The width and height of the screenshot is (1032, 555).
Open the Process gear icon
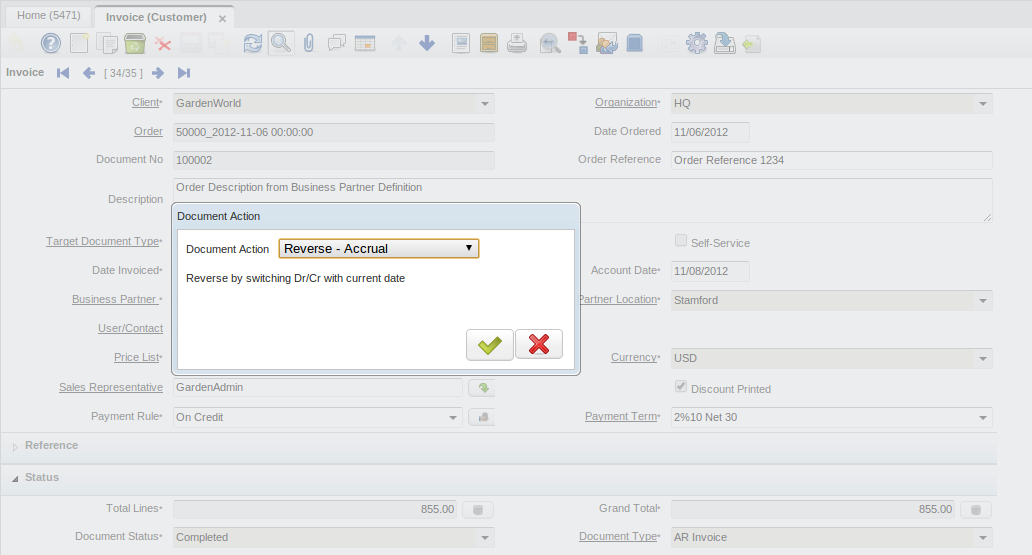pos(697,43)
